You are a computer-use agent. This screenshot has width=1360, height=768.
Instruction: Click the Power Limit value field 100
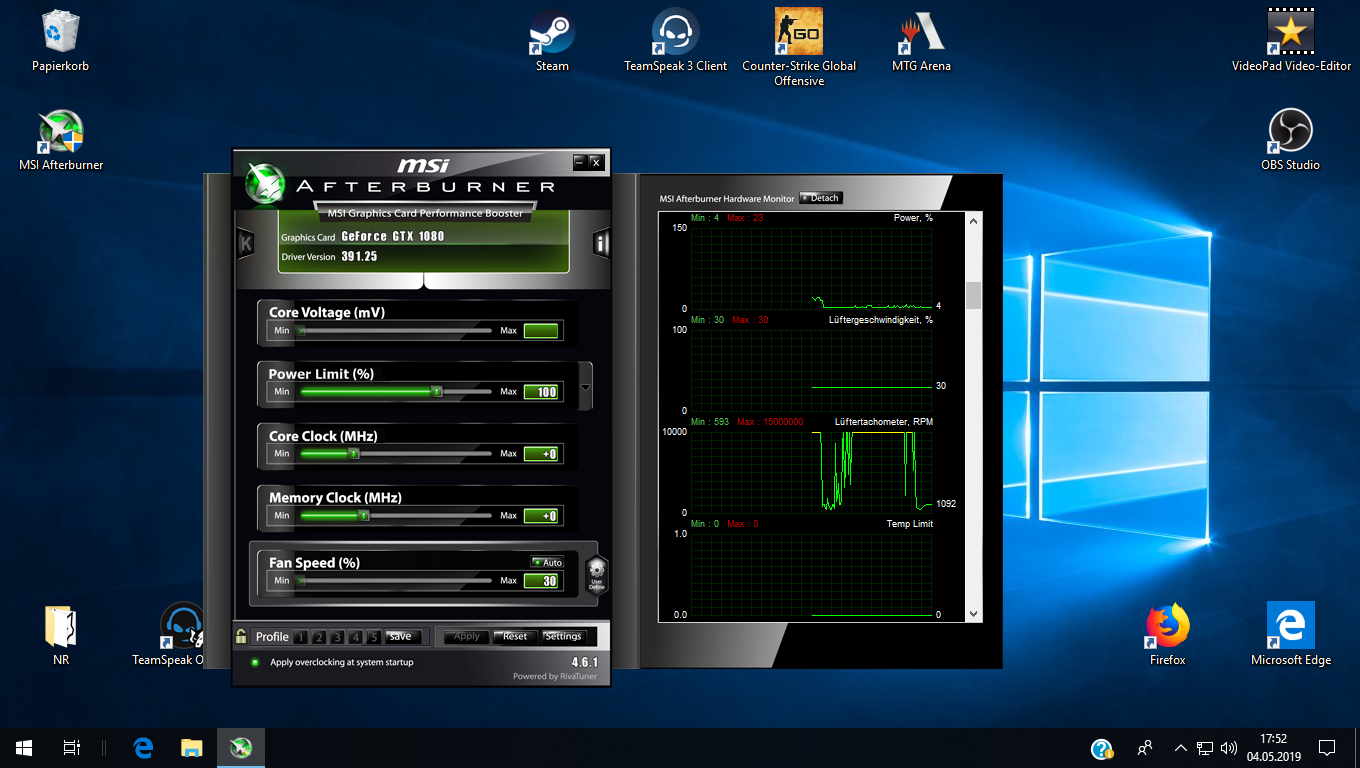541,392
